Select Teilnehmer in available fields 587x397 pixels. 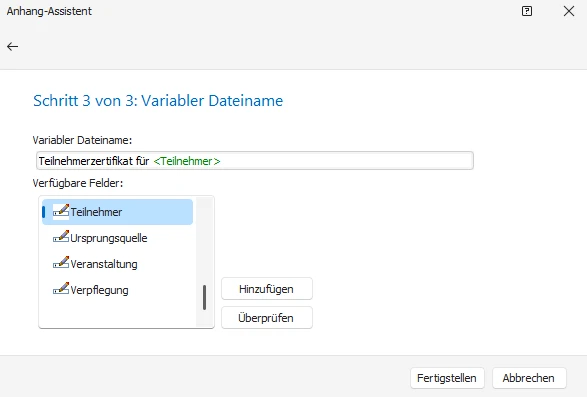118,212
